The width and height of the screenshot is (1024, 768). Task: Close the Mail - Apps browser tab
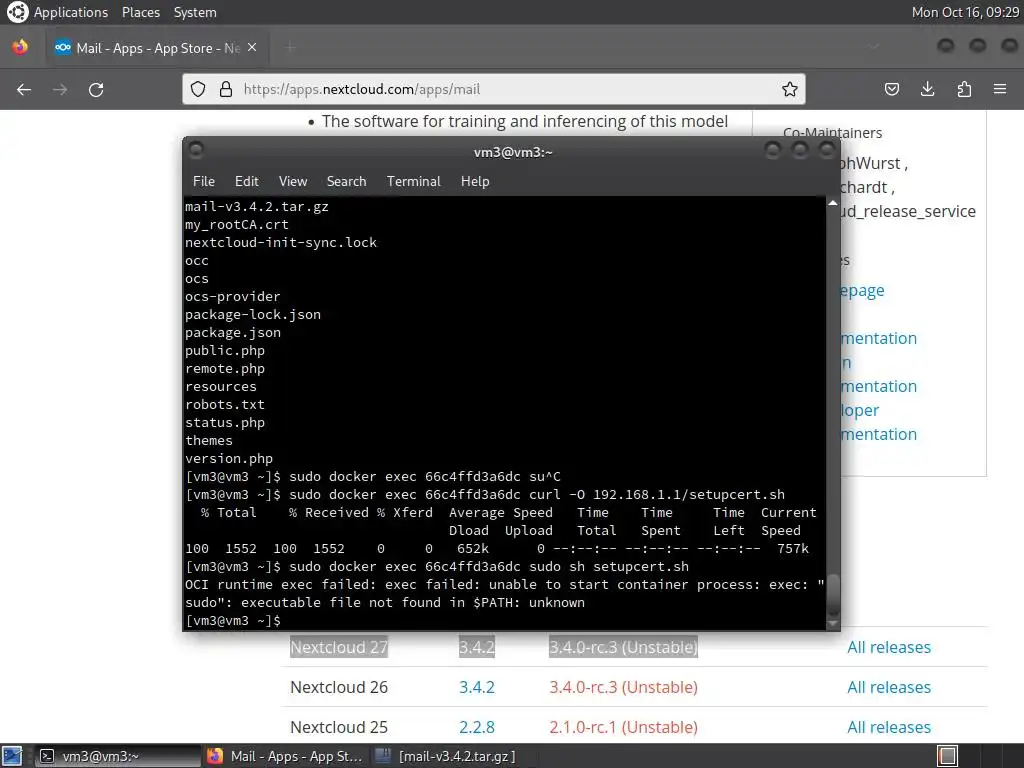click(x=252, y=48)
